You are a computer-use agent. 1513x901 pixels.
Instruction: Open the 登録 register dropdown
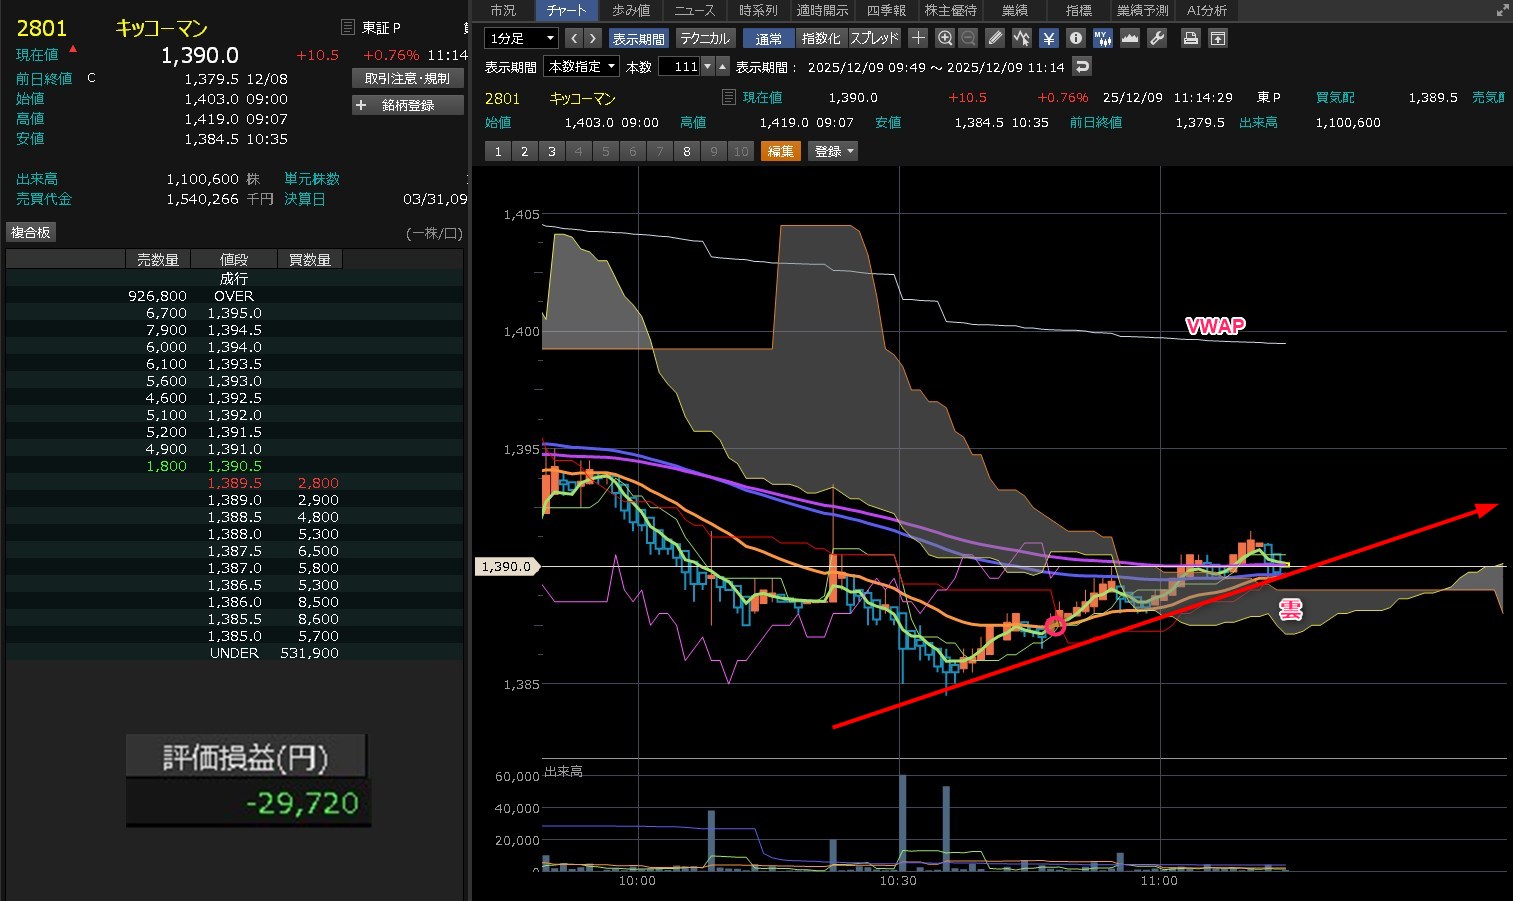833,151
